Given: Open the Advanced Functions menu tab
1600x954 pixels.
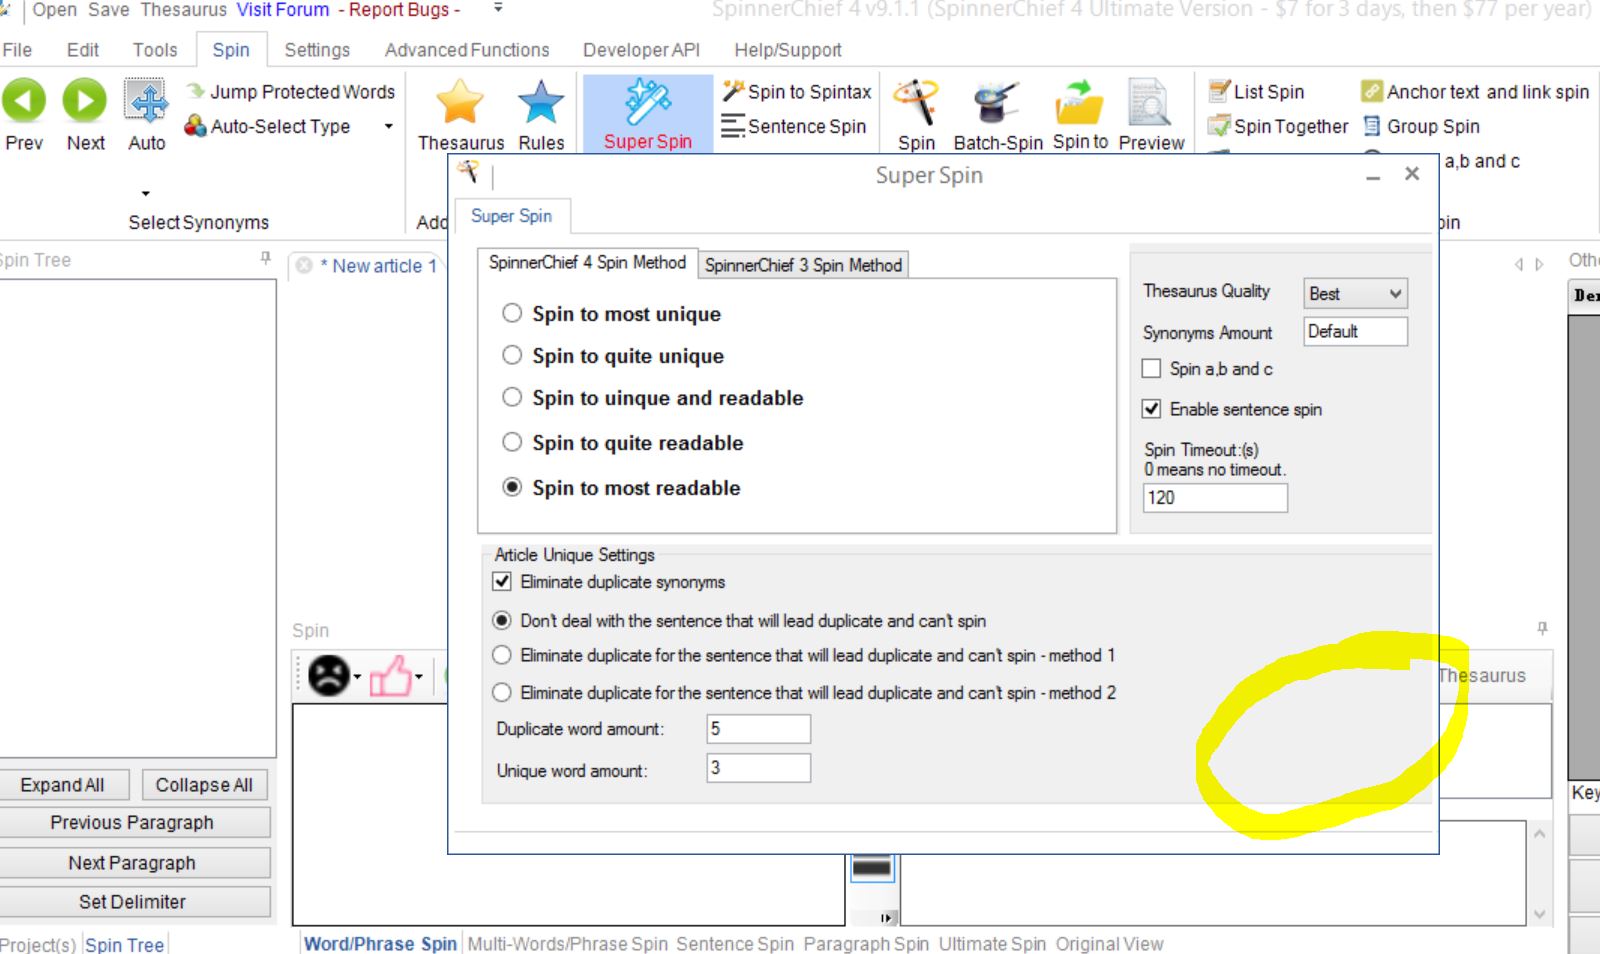Looking at the screenshot, I should pyautogui.click(x=467, y=50).
